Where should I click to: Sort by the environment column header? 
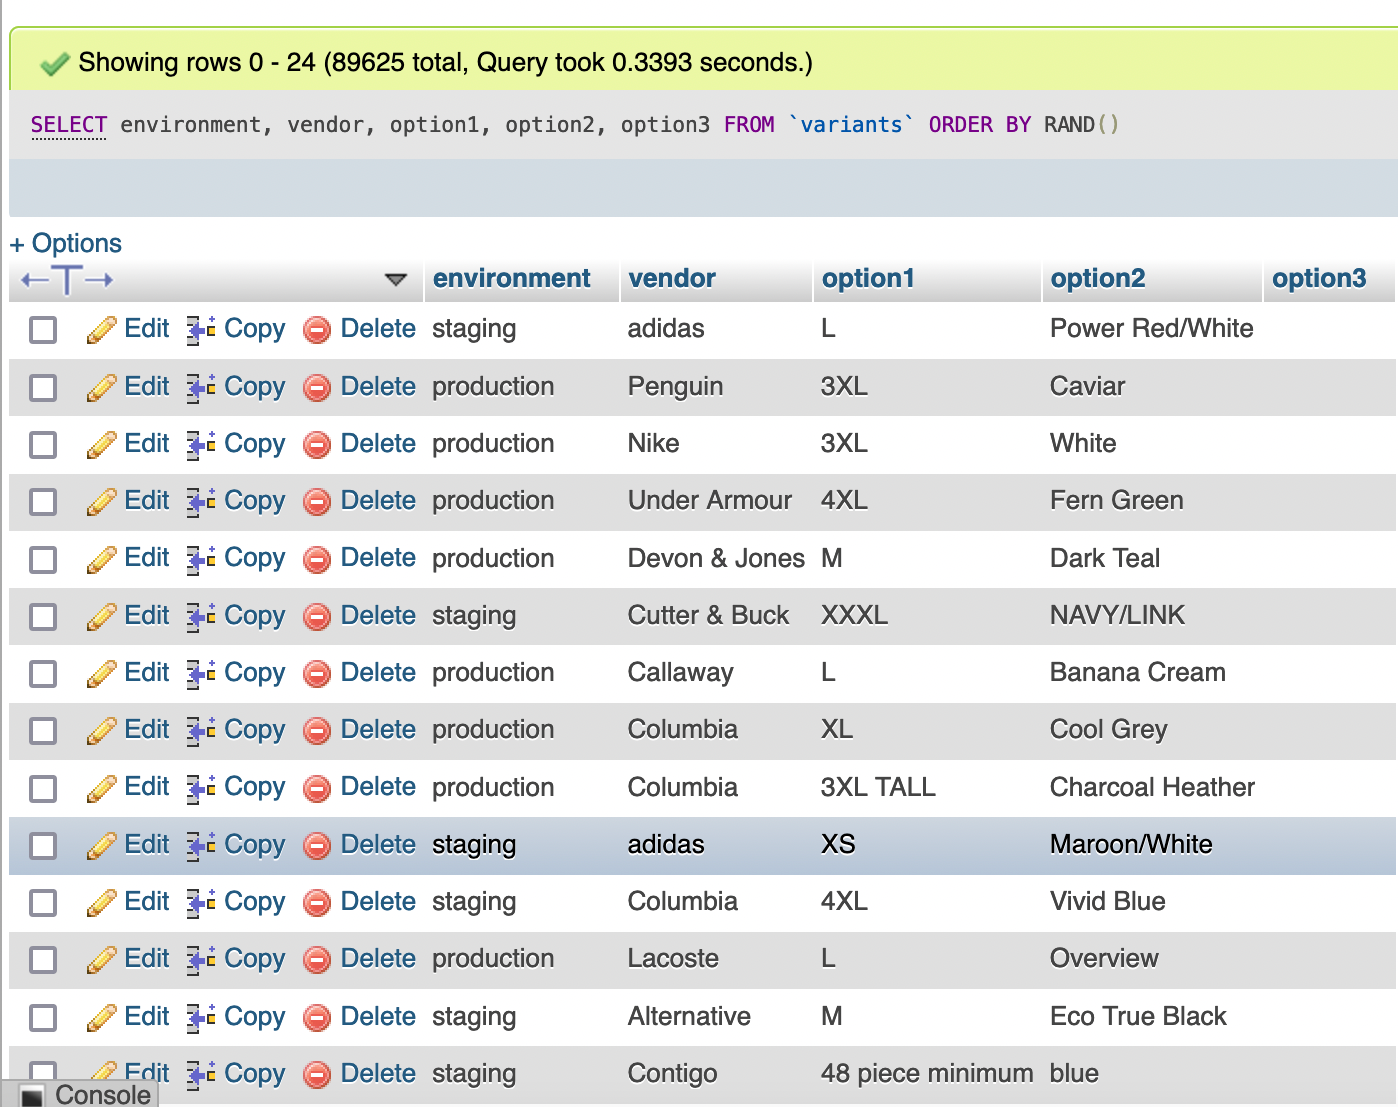(511, 278)
